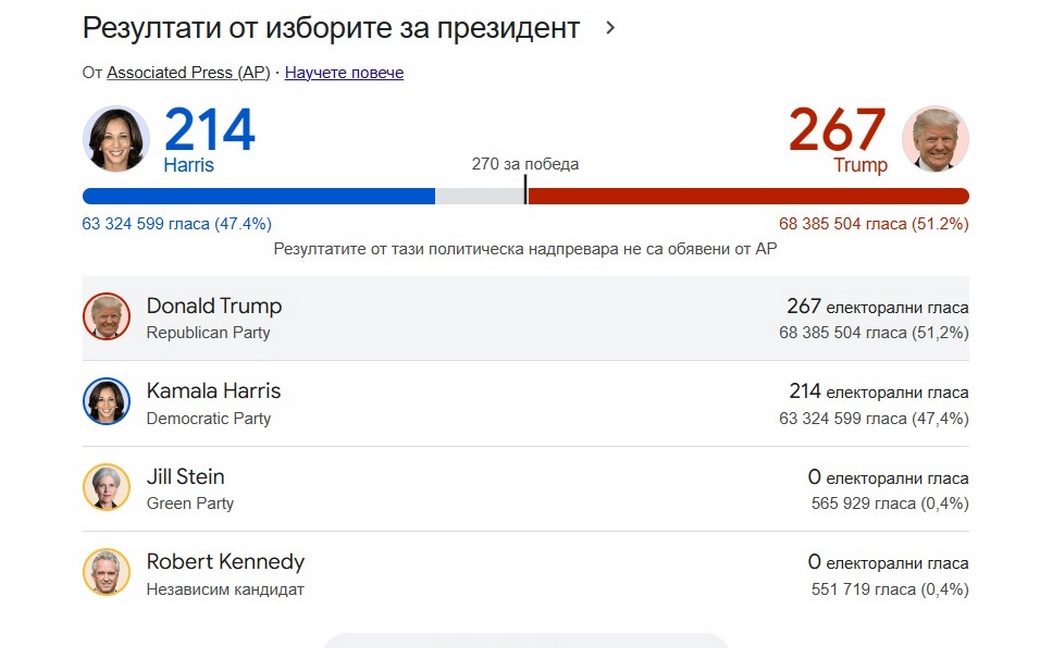This screenshot has width=1040, height=648.
Task: Click Donald Trump's avatar in results list
Action: (x=106, y=317)
